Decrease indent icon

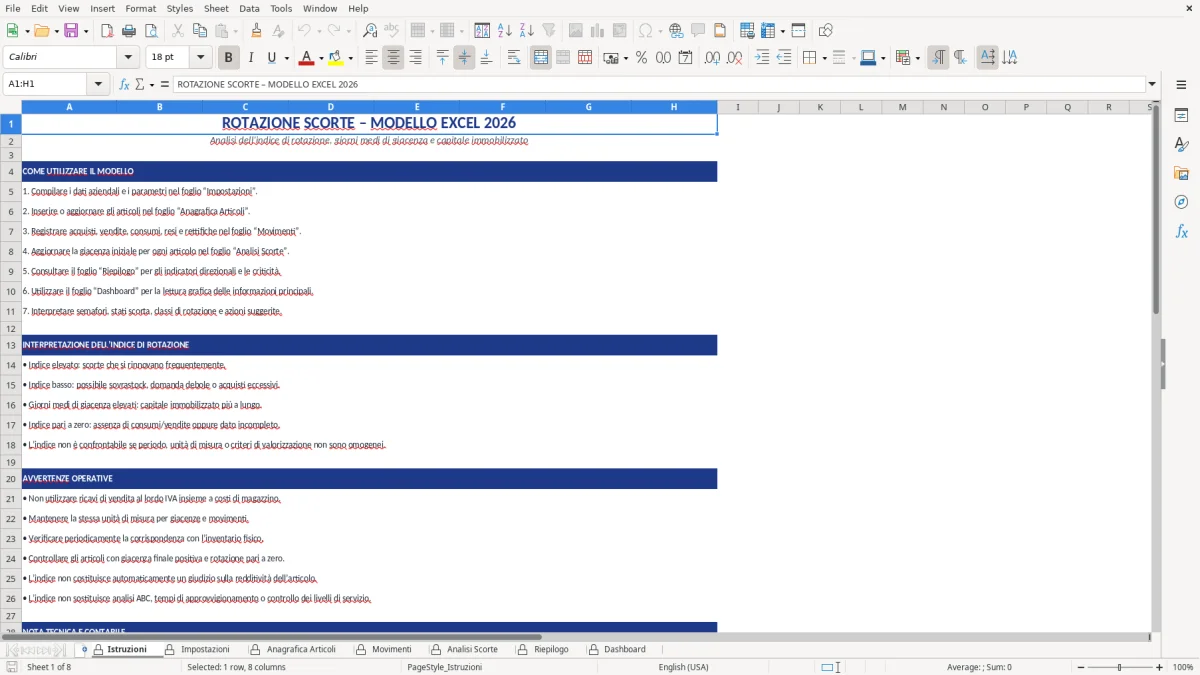(x=784, y=58)
